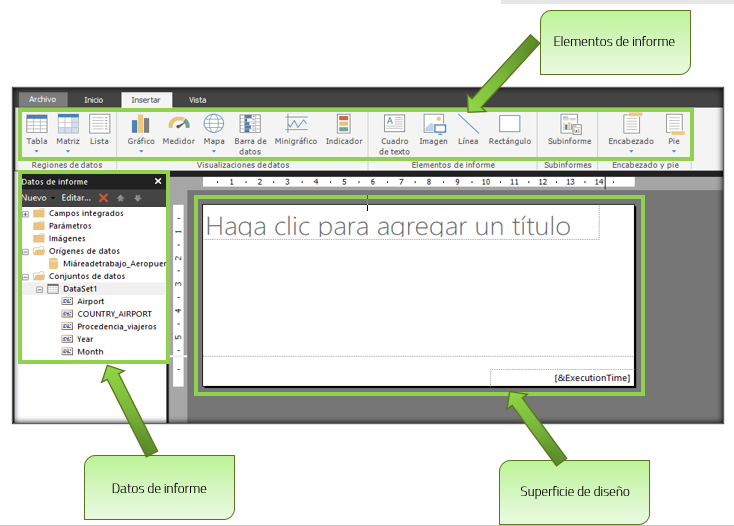Click the title placeholder to add a title
This screenshot has height=526, width=734.
[402, 223]
